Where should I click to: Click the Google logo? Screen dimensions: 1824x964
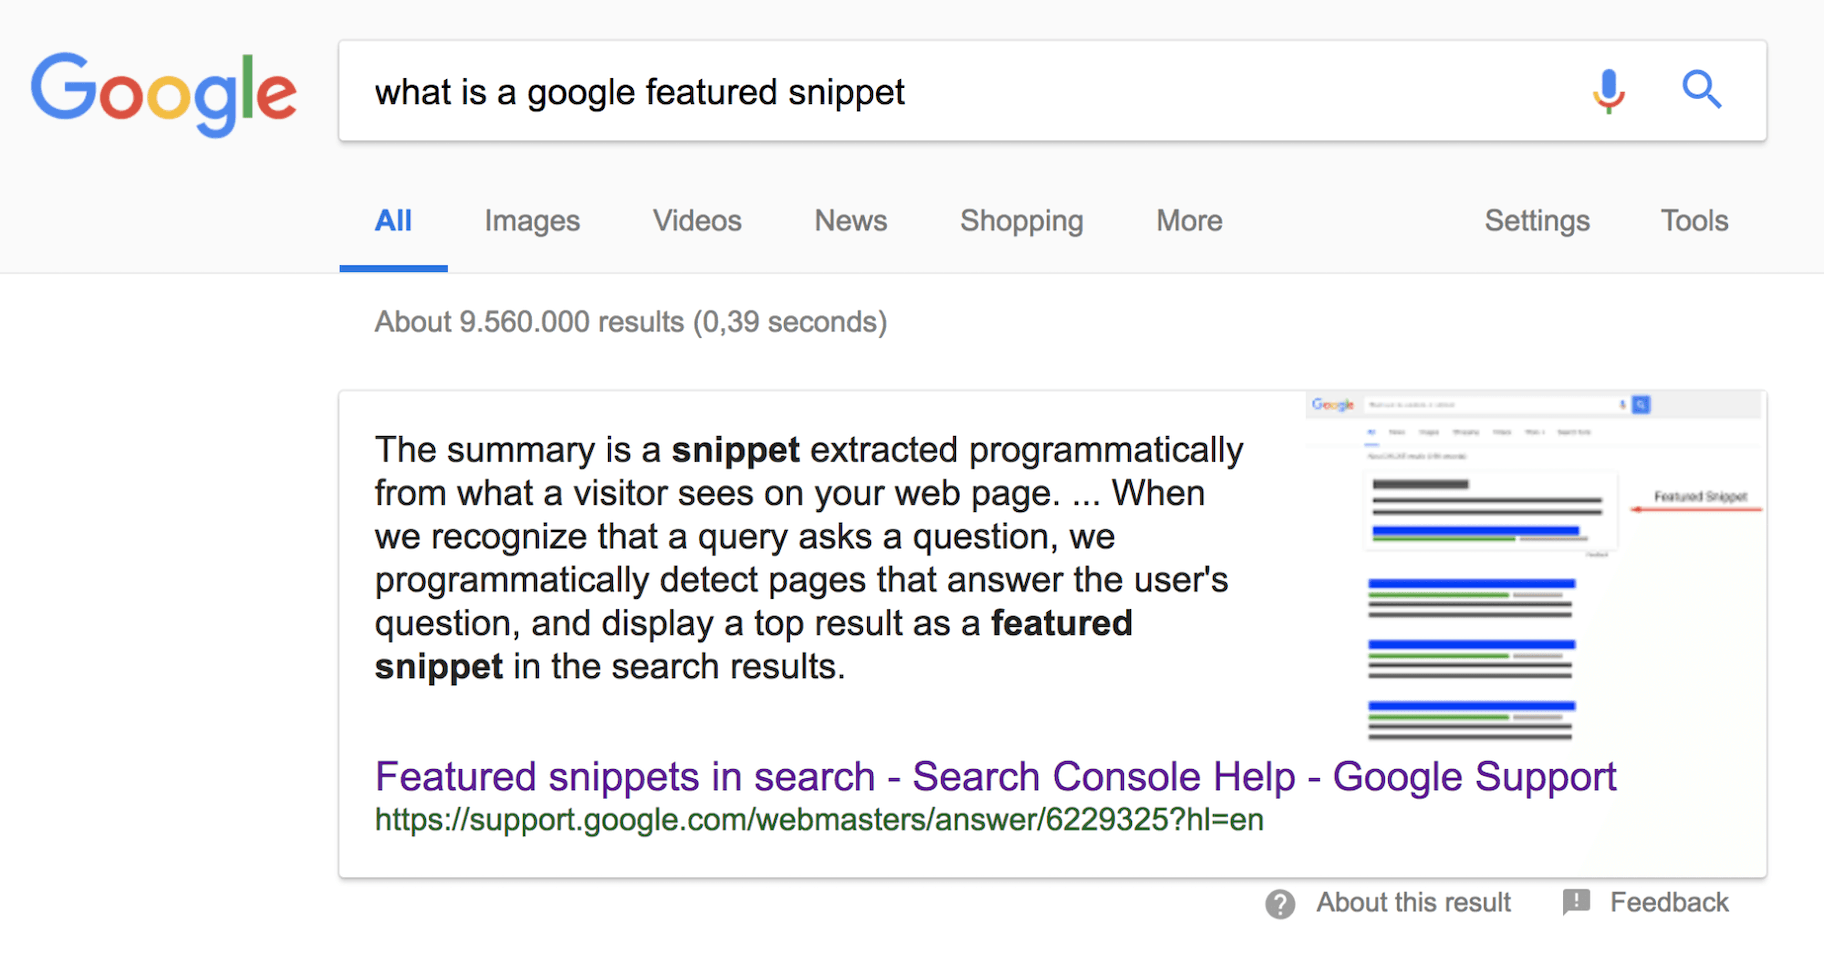(x=164, y=92)
